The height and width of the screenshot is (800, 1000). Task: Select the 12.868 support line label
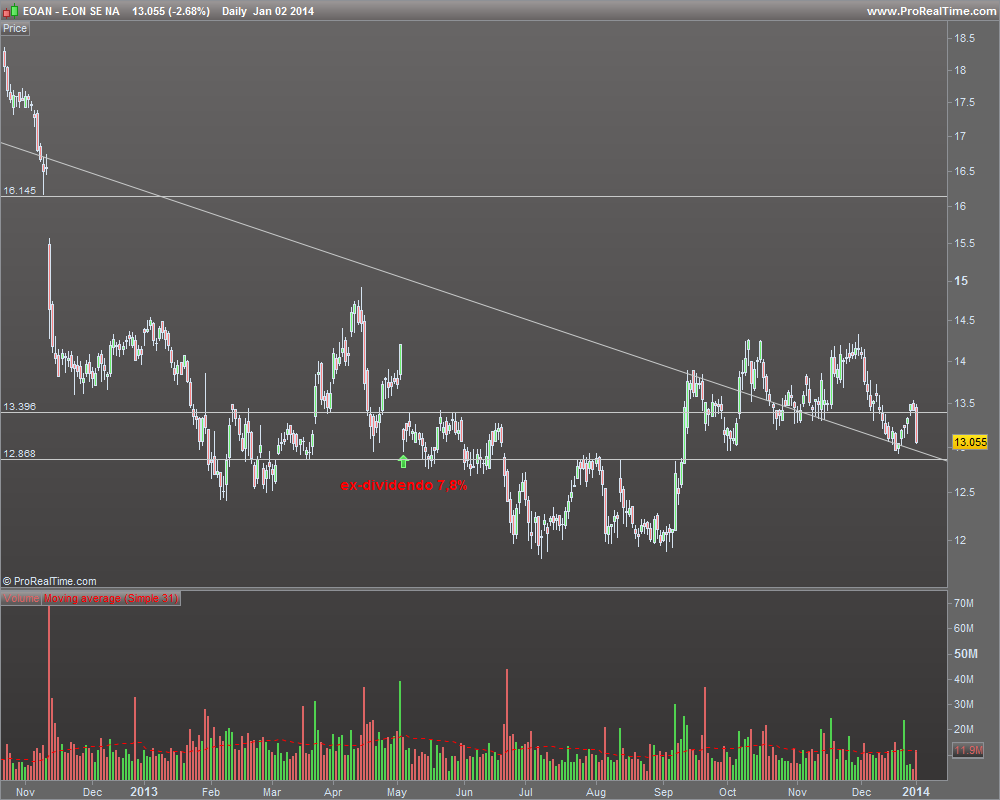tap(20, 454)
